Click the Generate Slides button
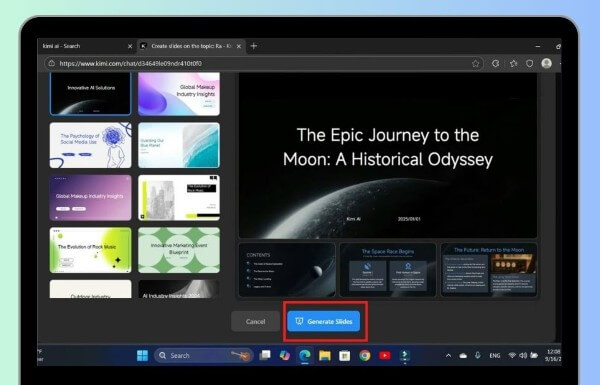Screen dimensions: 600x385 [324, 321]
